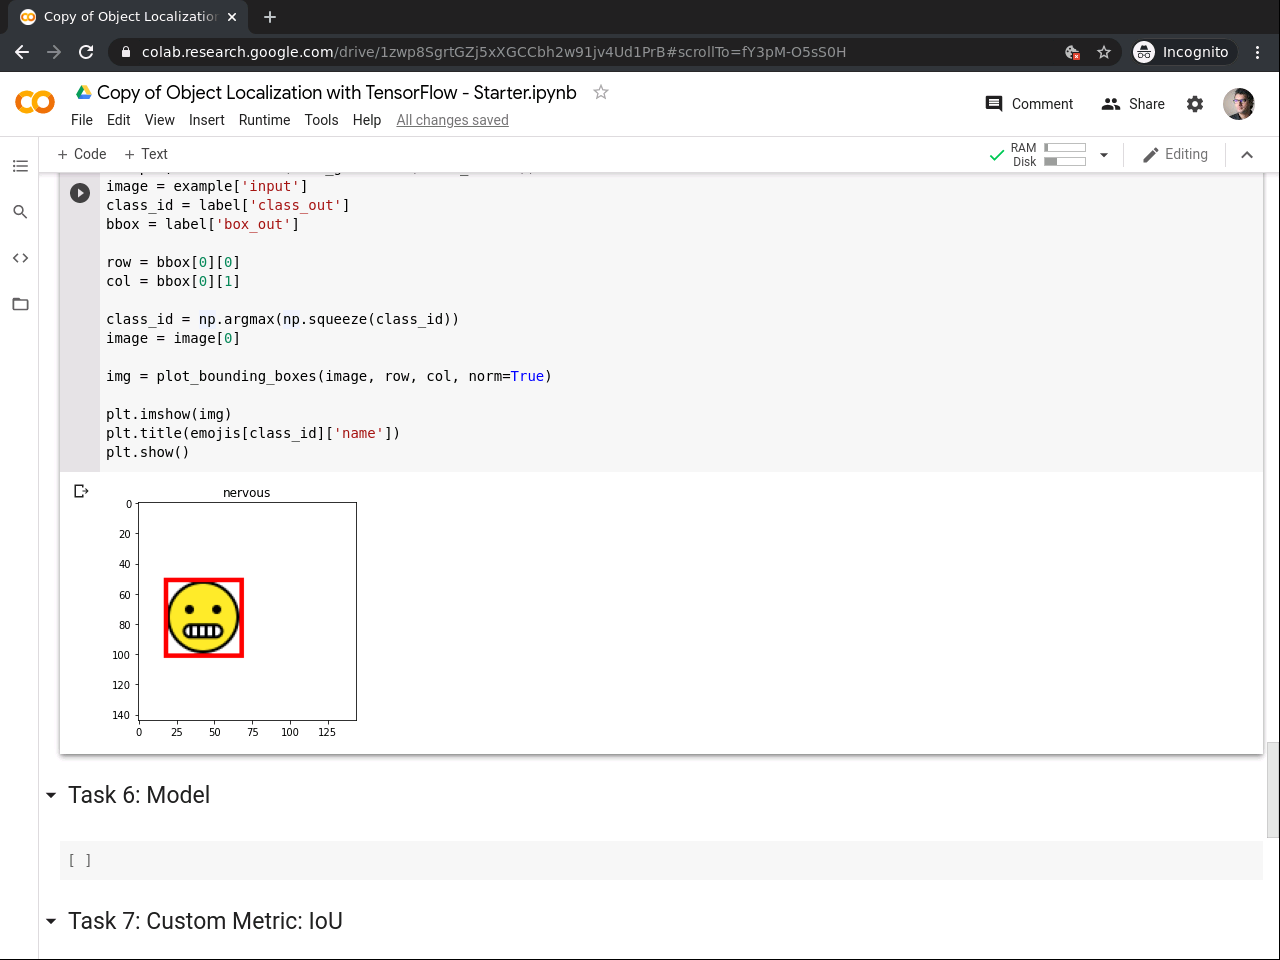Image resolution: width=1280 pixels, height=960 pixels.
Task: Collapse Task 7: Custom Metric section
Action: (x=51, y=921)
